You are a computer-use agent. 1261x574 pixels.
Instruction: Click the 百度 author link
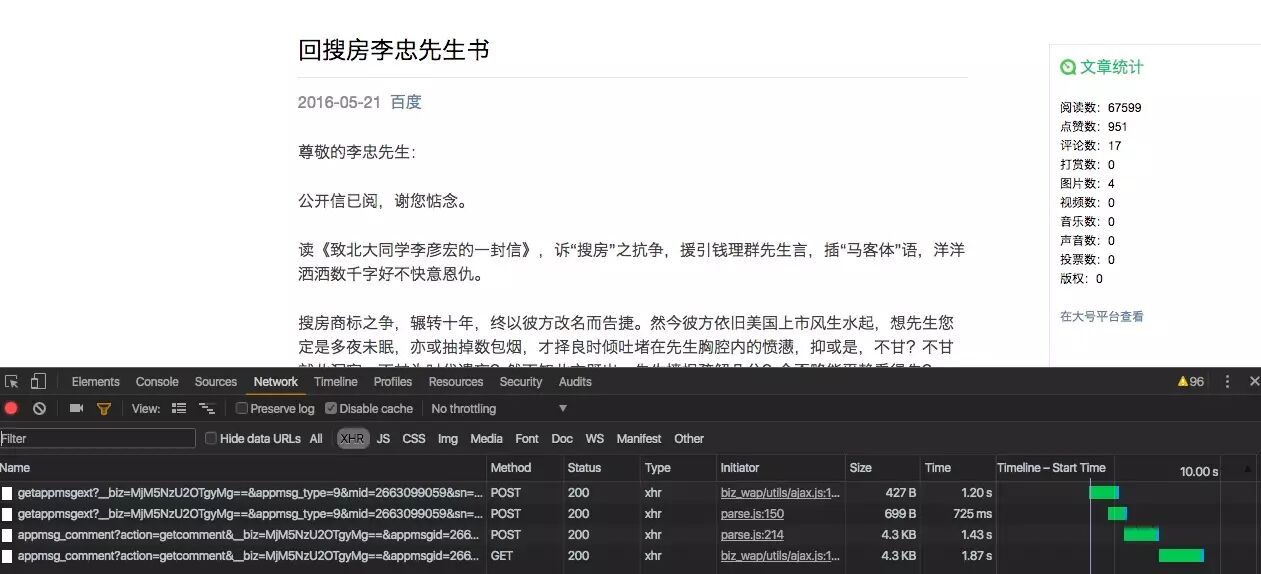tap(406, 102)
